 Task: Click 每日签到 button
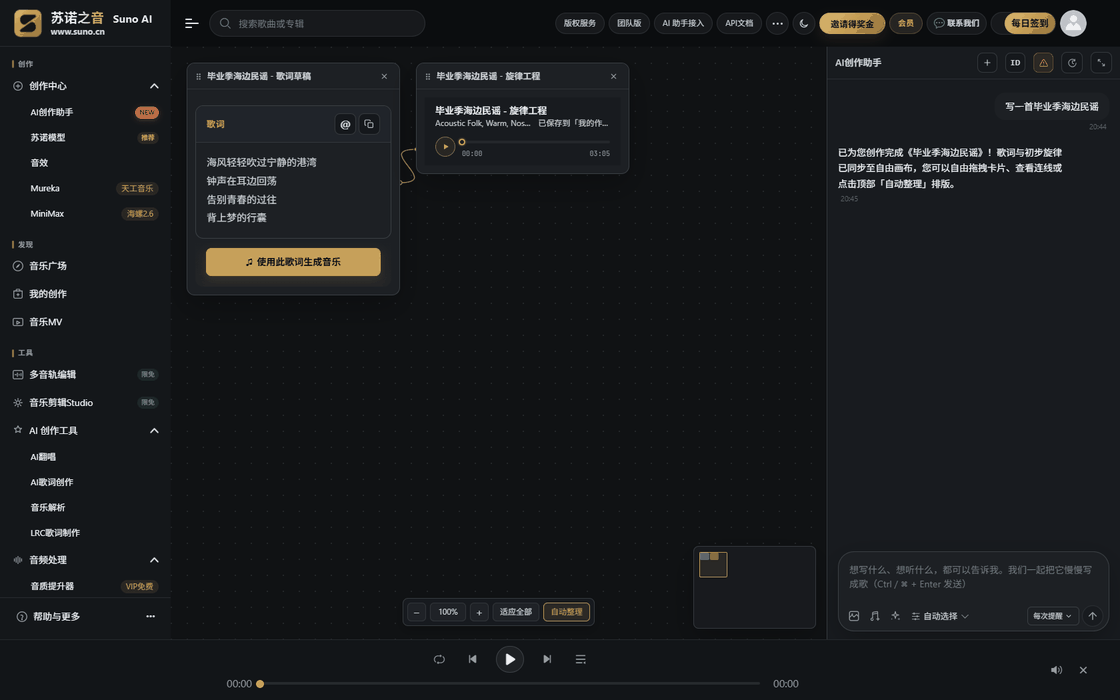click(x=1029, y=24)
